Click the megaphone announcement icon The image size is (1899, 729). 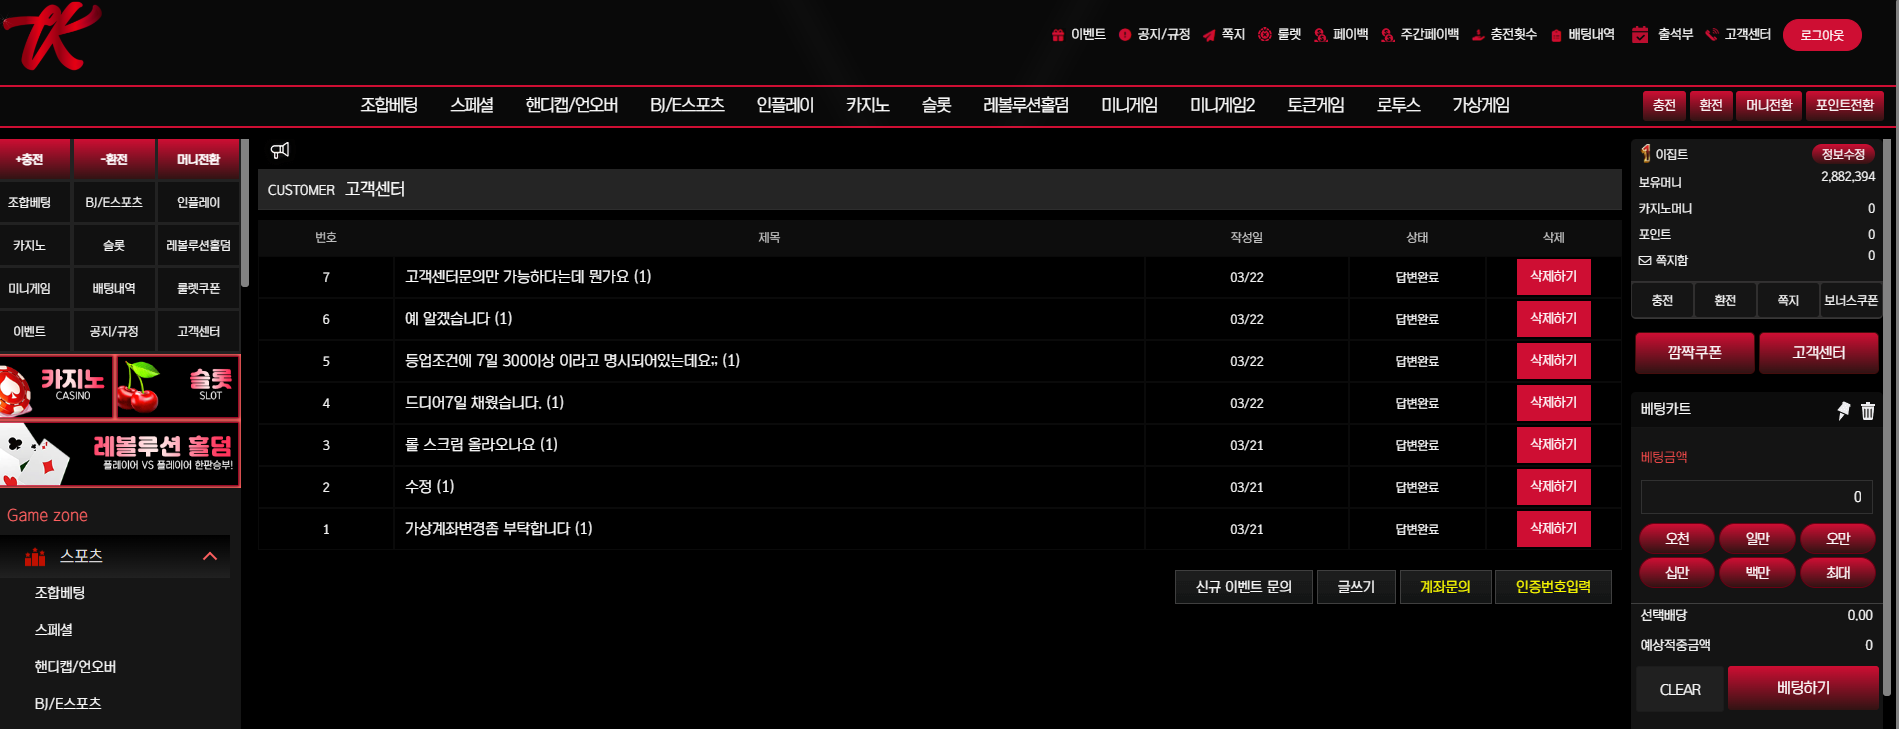280,150
